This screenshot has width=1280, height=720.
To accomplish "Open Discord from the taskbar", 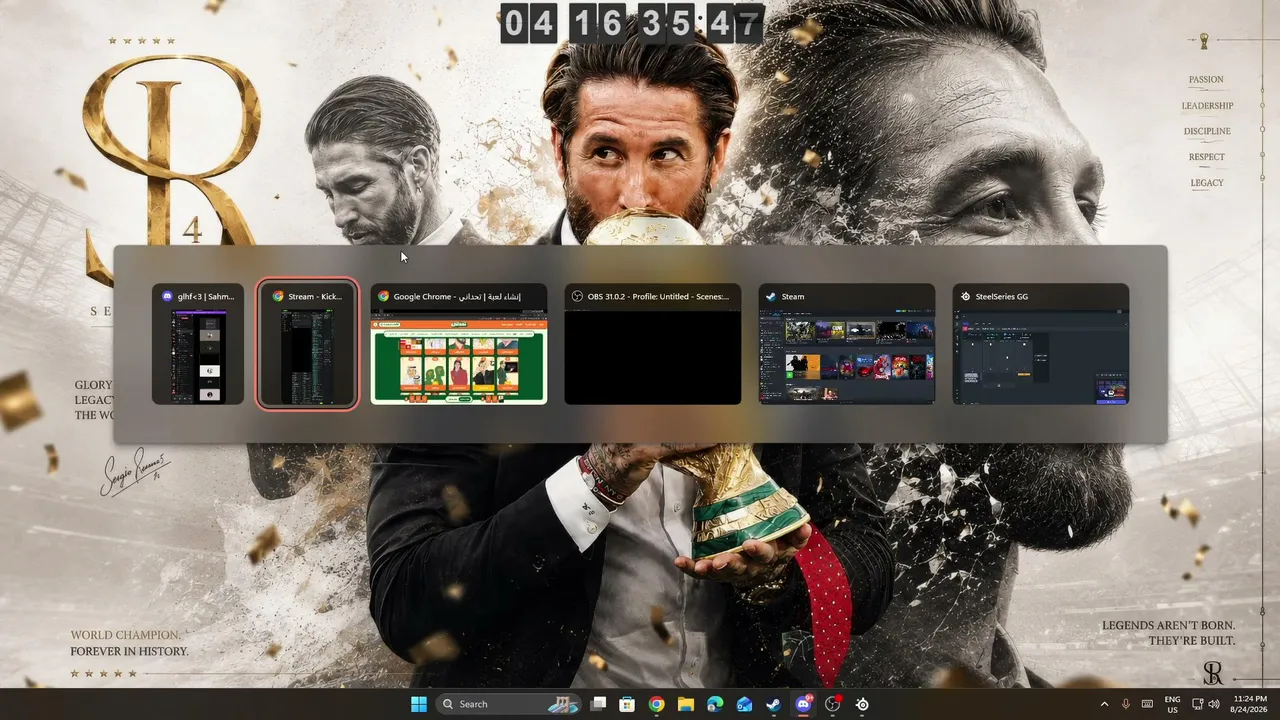I will (x=803, y=704).
